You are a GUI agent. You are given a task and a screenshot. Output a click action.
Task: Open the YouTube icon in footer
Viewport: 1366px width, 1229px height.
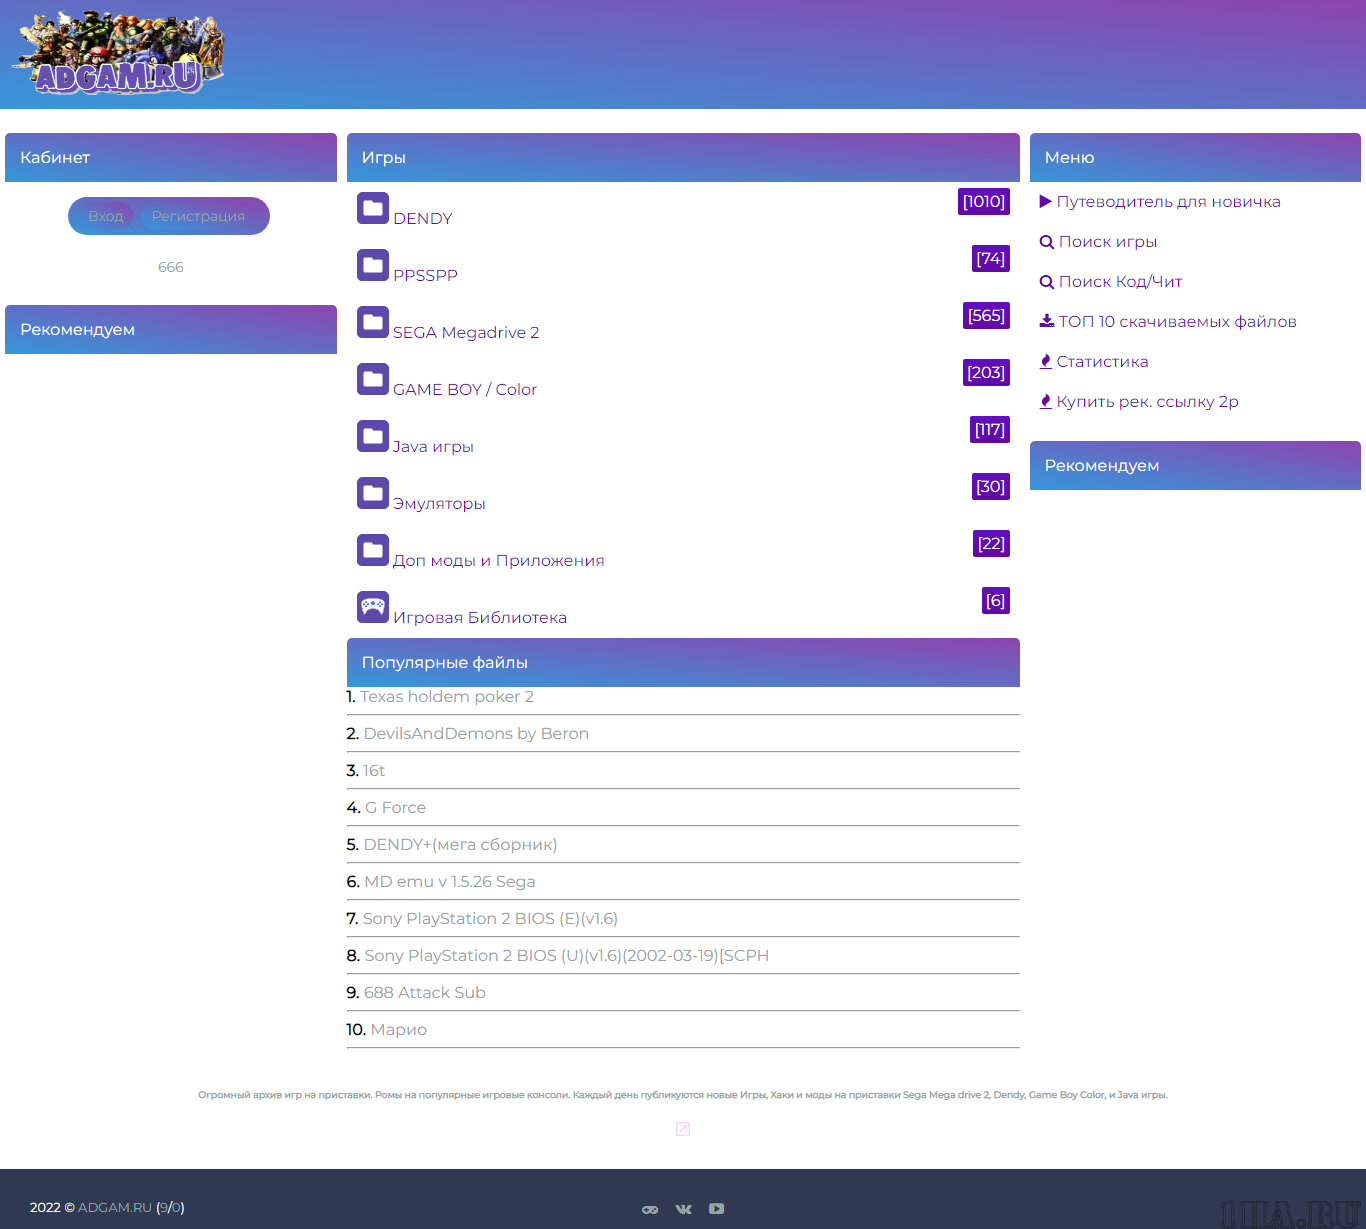(x=717, y=1209)
